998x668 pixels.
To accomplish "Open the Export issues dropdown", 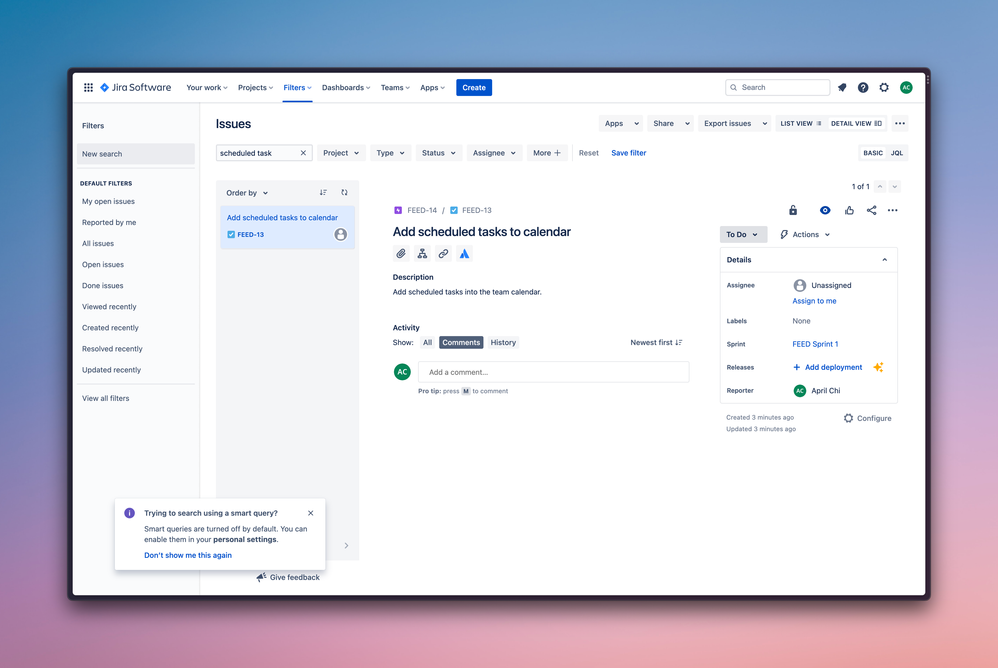I will 736,123.
